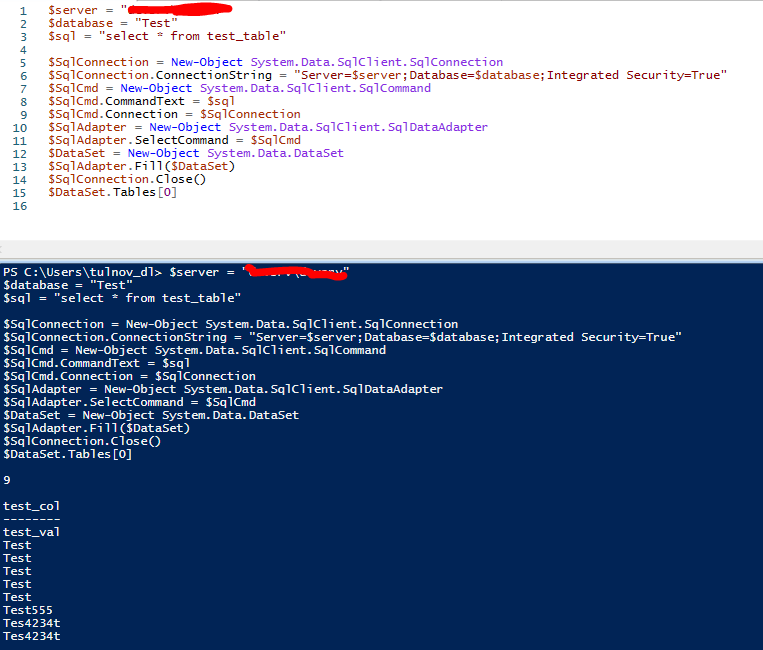Click the Test555 output row

point(28,610)
